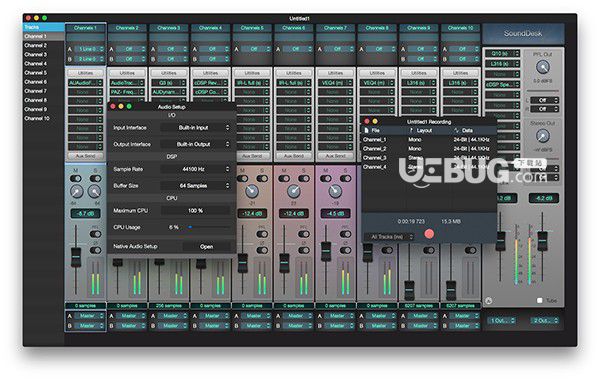Open Channel 1 input B dropdown
This screenshot has width=600, height=380.
coord(89,59)
